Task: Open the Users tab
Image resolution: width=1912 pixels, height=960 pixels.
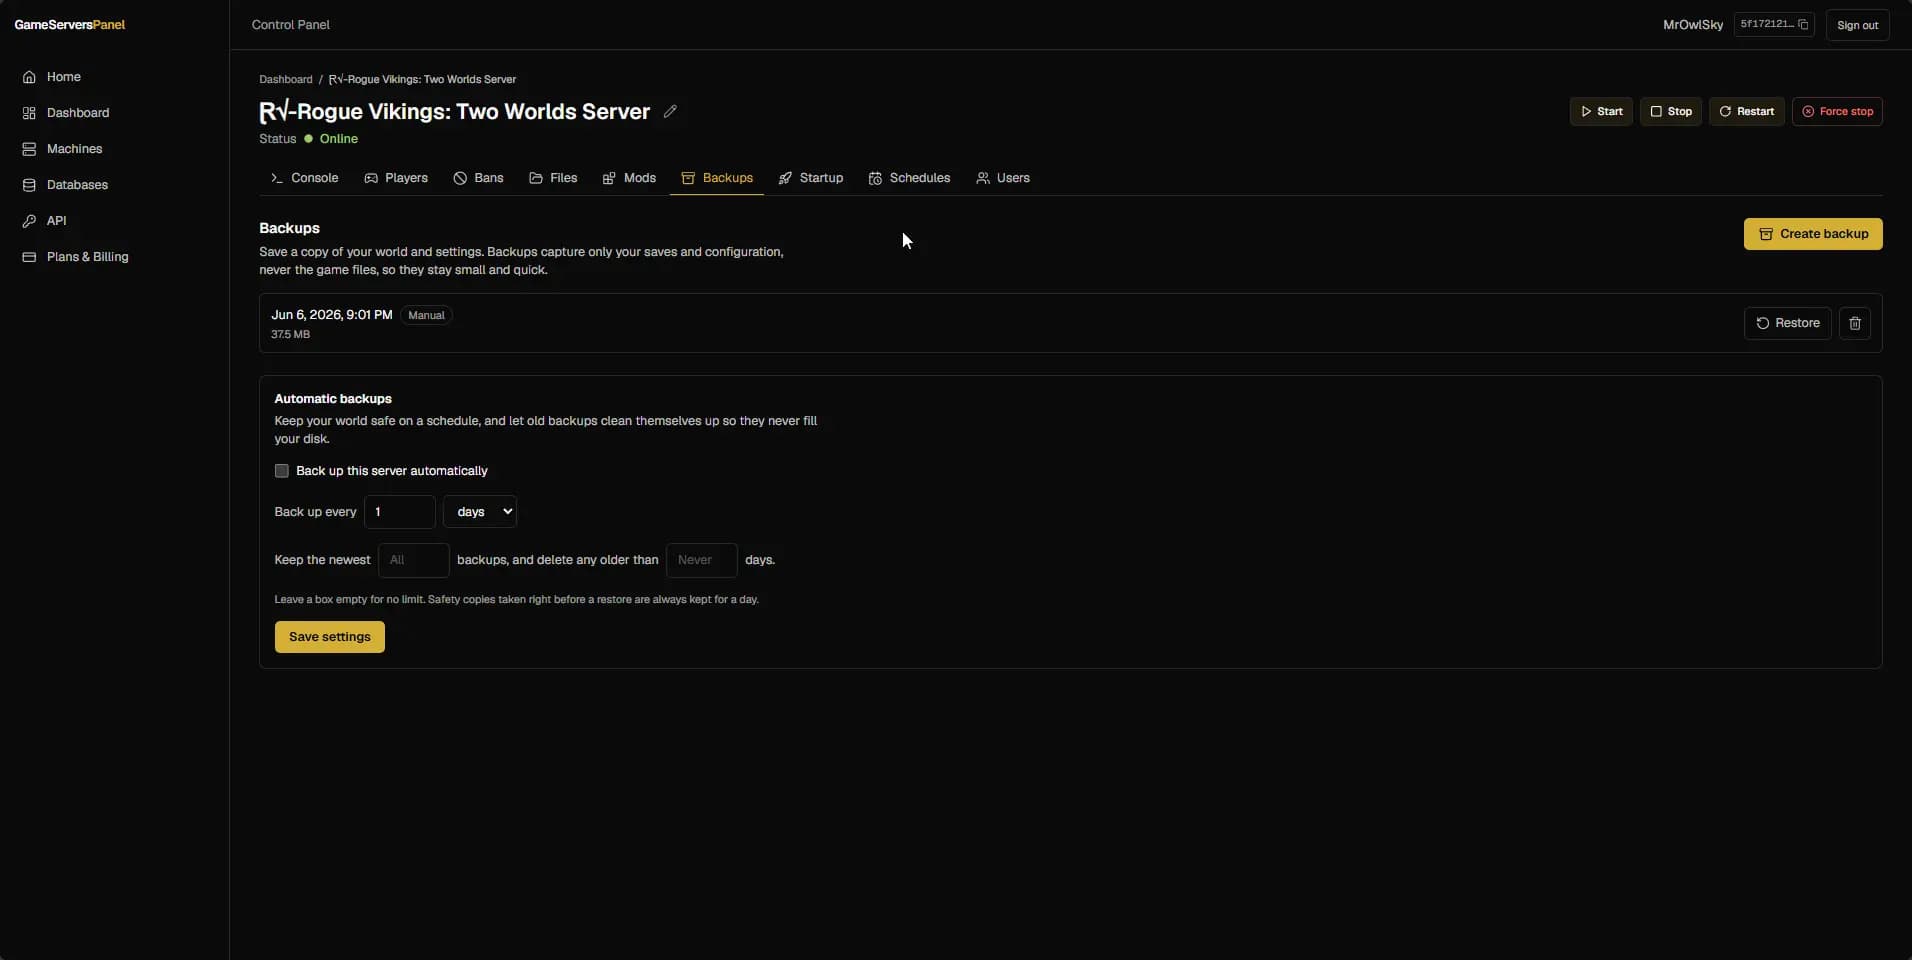Action: pos(1003,178)
